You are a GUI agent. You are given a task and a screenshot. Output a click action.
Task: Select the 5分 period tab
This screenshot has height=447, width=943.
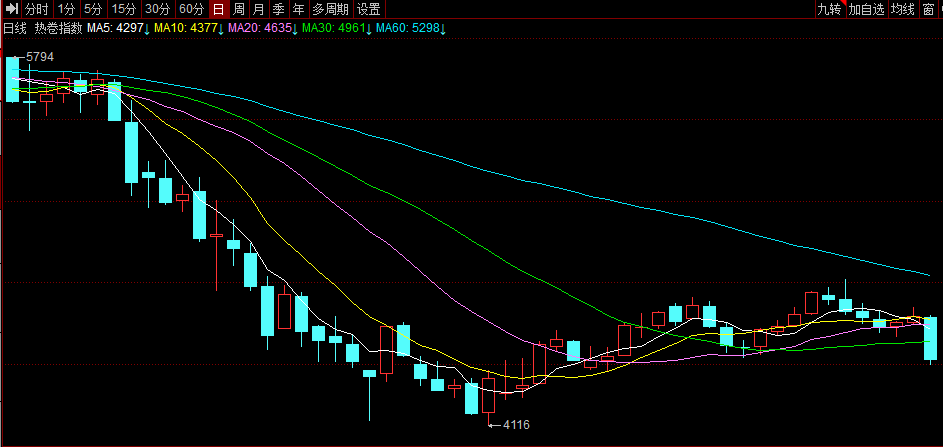pyautogui.click(x=93, y=8)
